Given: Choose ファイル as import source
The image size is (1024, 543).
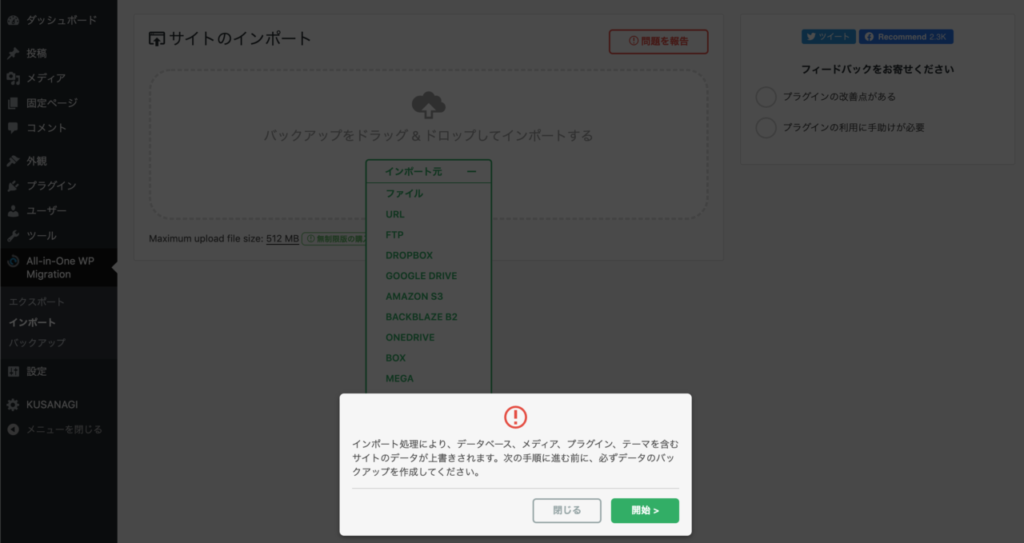Looking at the screenshot, I should click(404, 193).
